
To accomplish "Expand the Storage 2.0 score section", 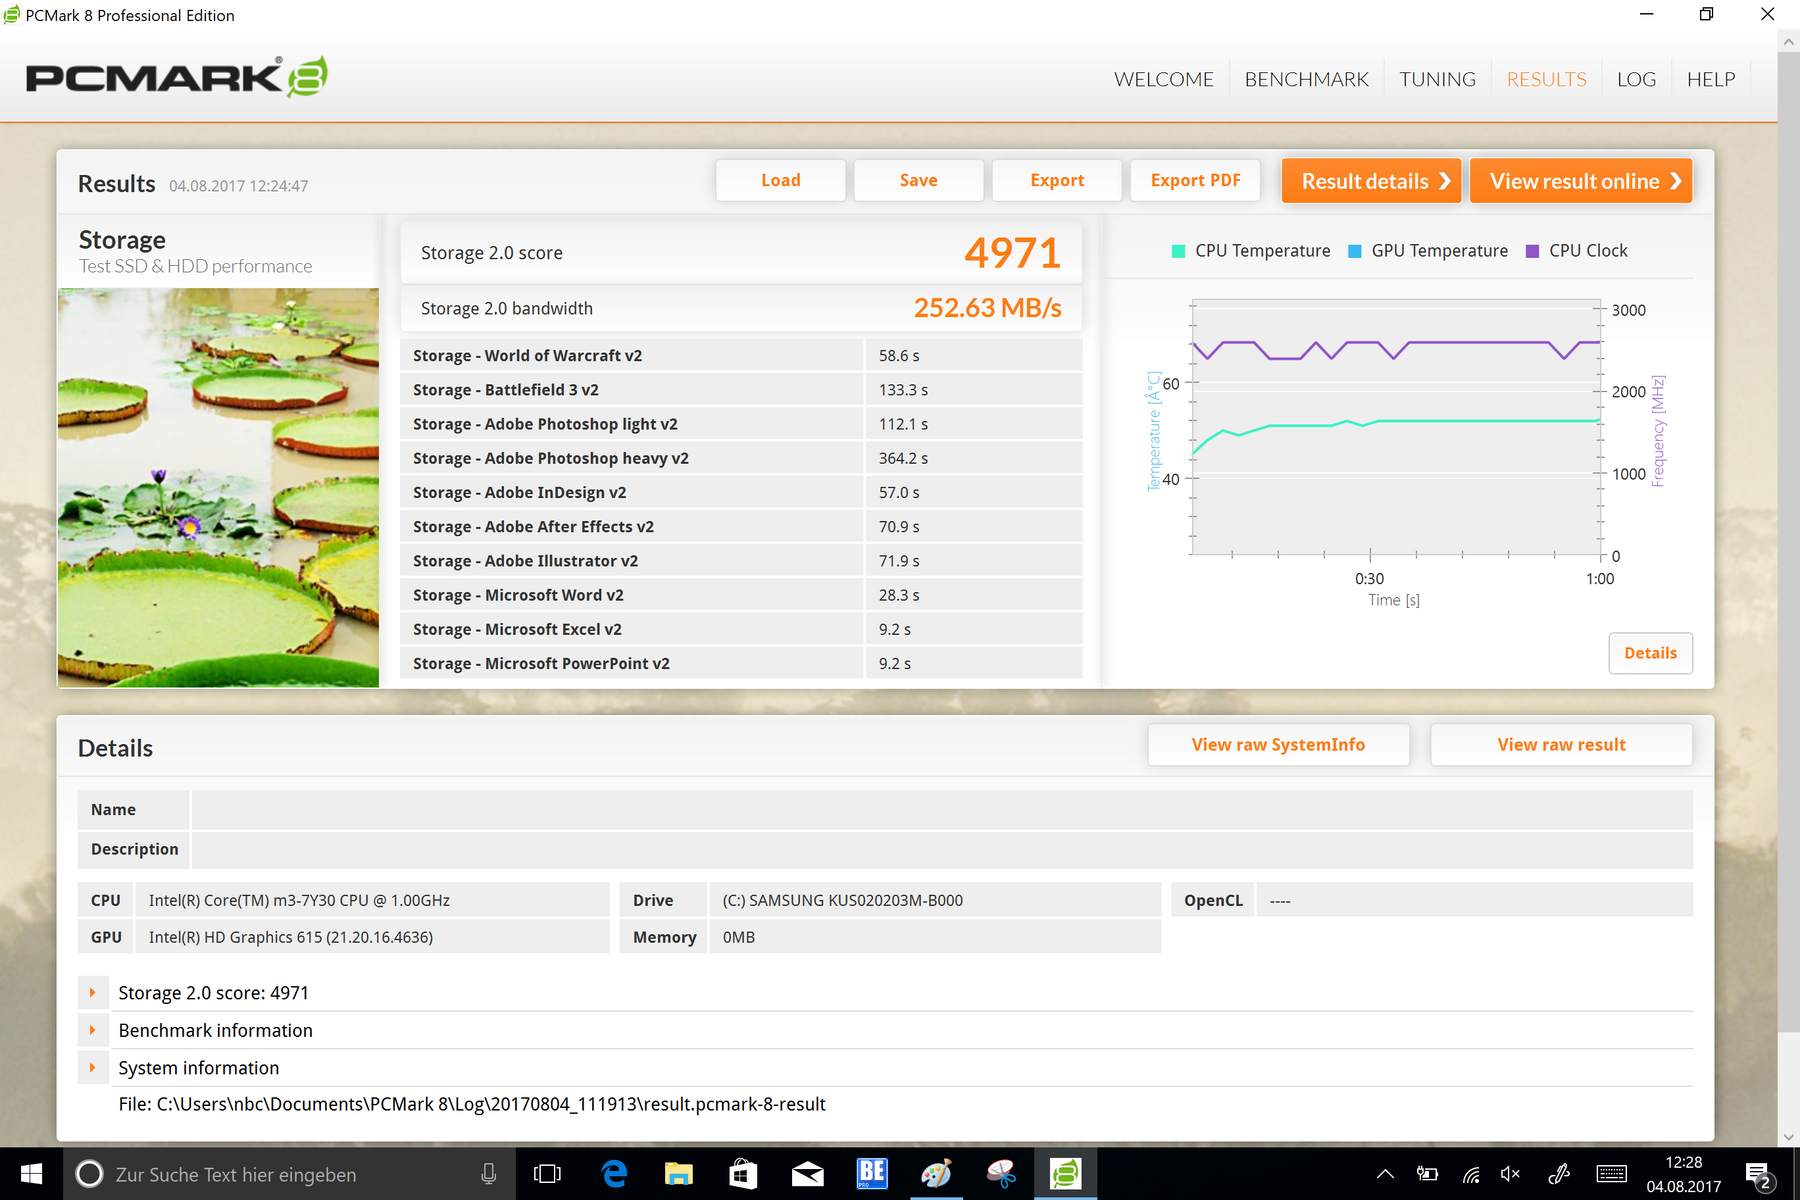I will pos(92,993).
